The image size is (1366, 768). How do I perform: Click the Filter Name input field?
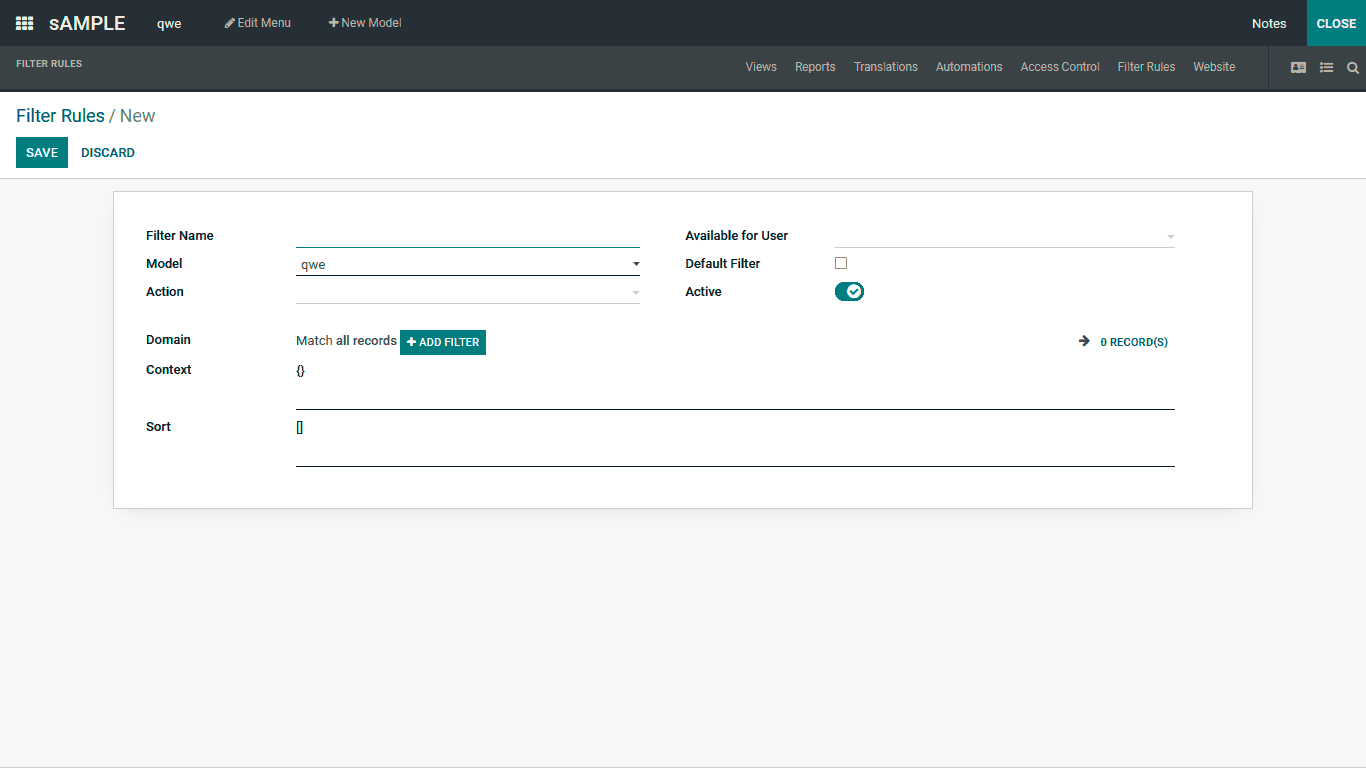point(468,236)
